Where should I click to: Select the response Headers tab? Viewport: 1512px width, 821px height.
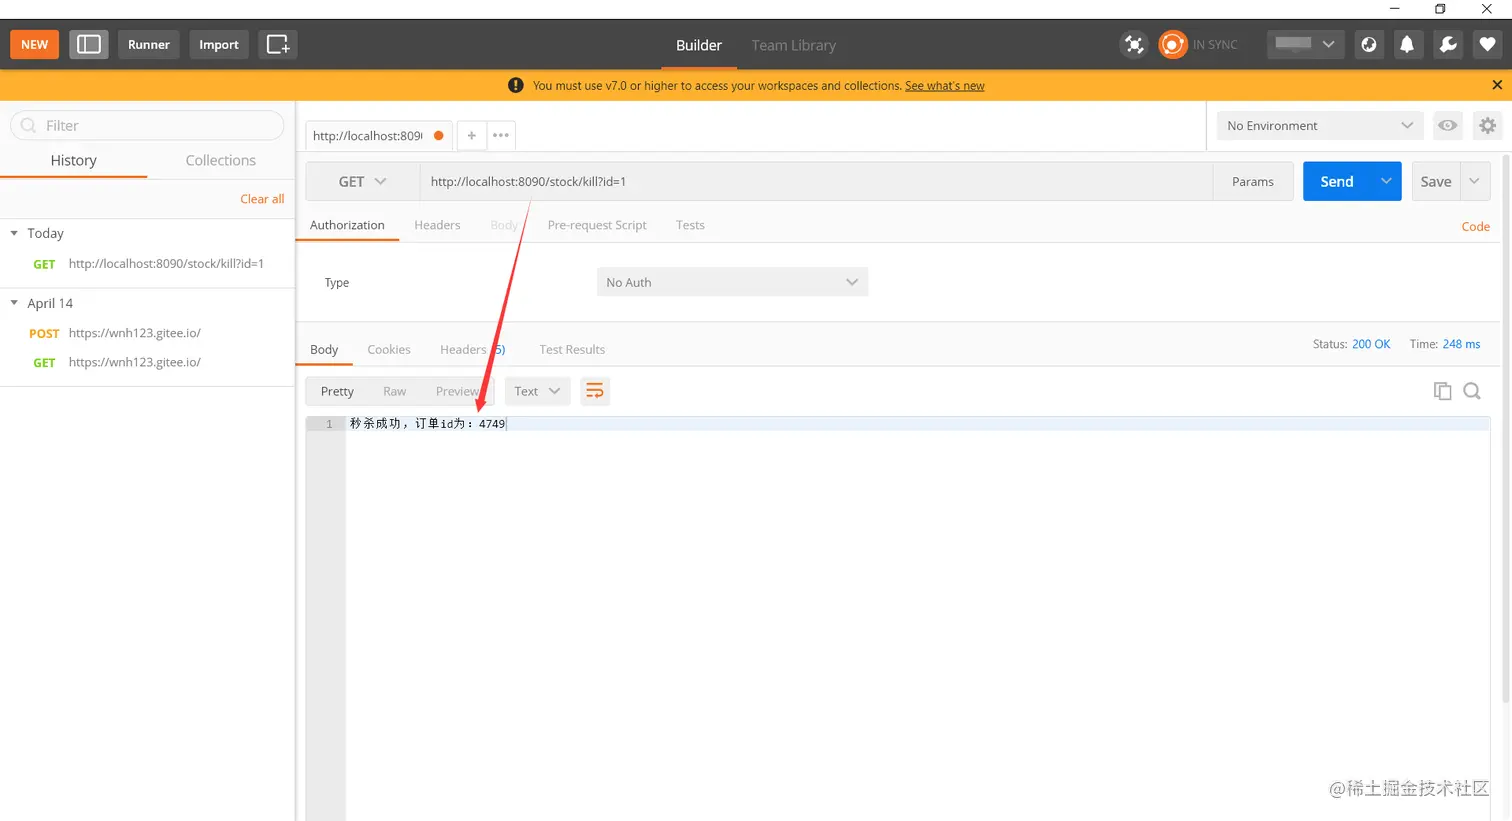[472, 349]
